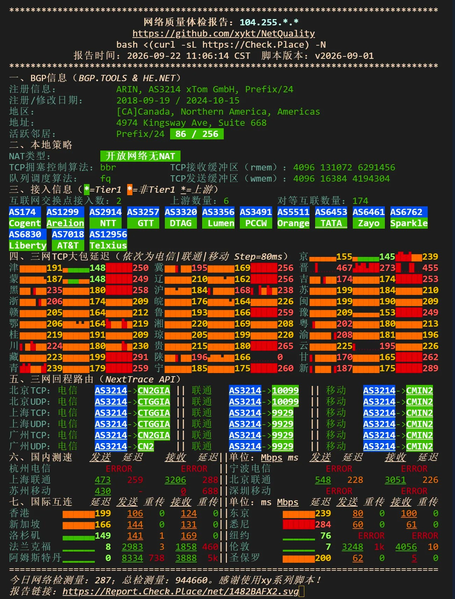This screenshot has width=455, height=599.
Task: Click the 晋 row latency value 467
Action: pos(344,268)
